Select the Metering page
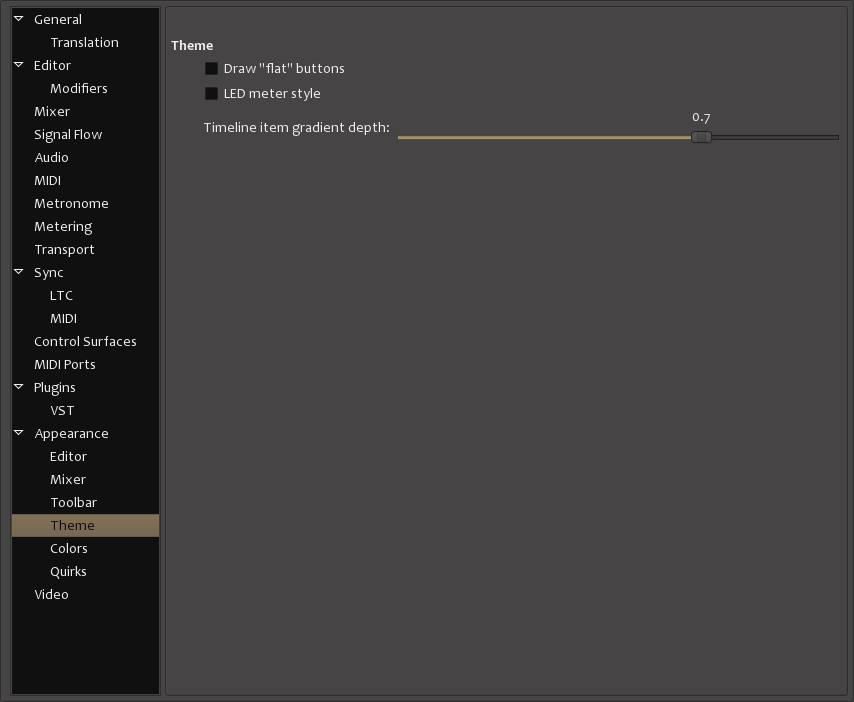Viewport: 854px width, 702px height. pyautogui.click(x=63, y=226)
